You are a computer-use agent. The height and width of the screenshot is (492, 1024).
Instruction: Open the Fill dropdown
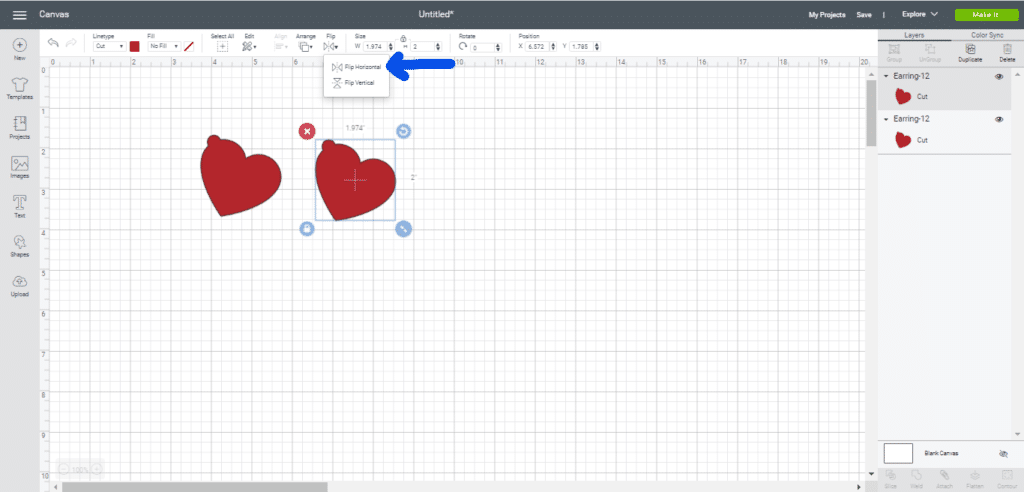(x=162, y=46)
